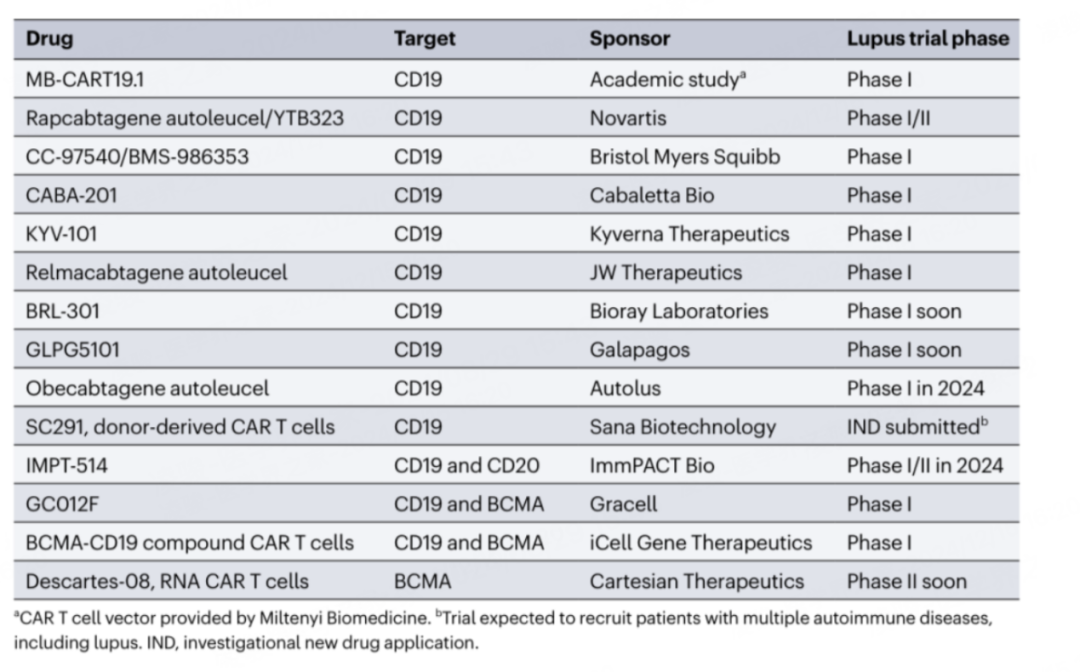Click the Phase II soon cell
Image resolution: width=1080 pixels, height=672 pixels.
point(906,581)
